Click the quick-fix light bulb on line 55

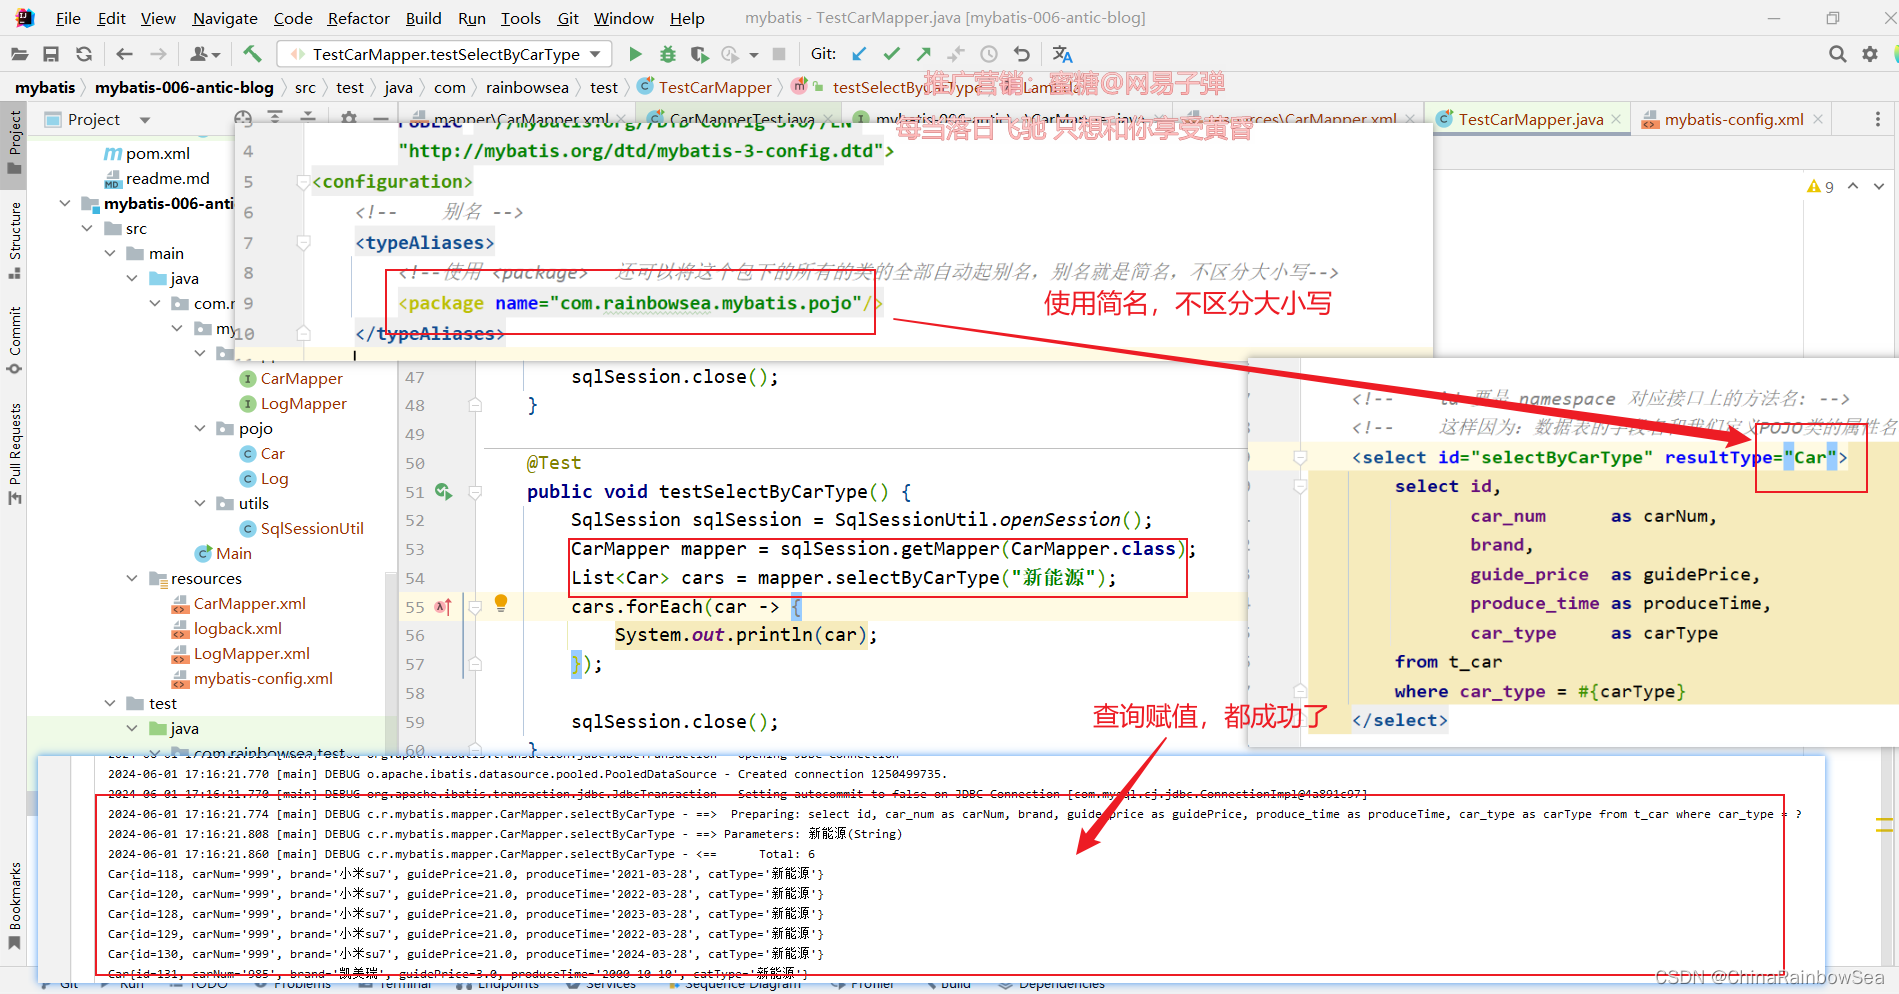(x=501, y=603)
